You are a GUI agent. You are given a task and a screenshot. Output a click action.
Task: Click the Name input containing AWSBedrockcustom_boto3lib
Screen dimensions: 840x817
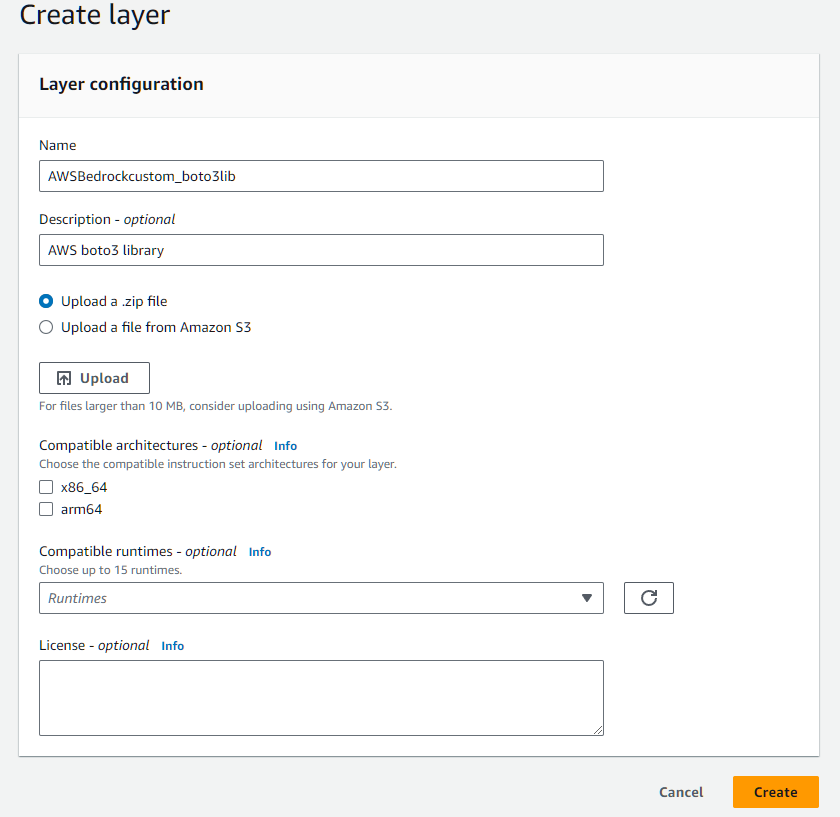coord(320,175)
